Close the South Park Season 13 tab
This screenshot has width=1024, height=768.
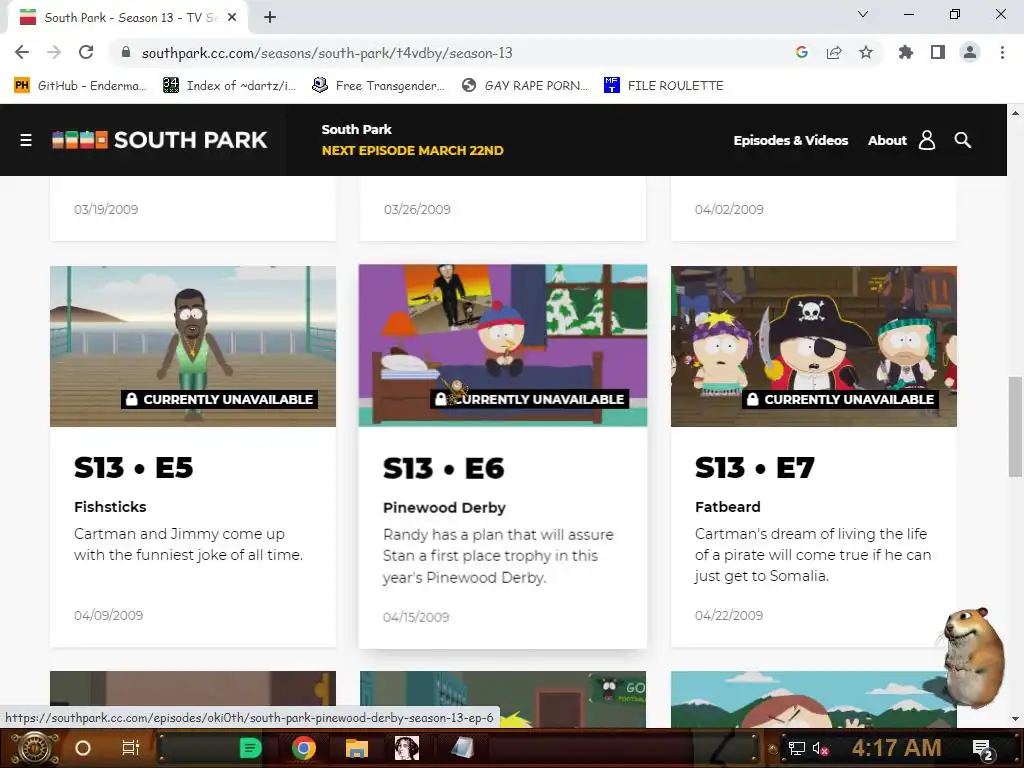tap(232, 18)
